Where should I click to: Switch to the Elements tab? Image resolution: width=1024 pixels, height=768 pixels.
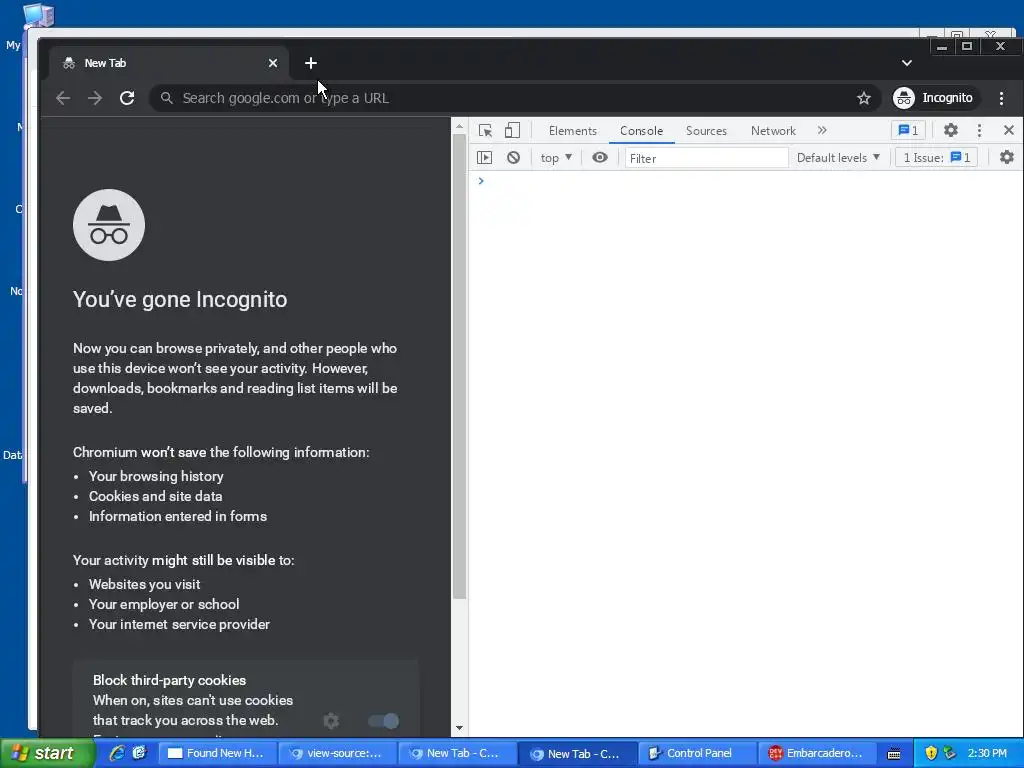[x=573, y=131]
